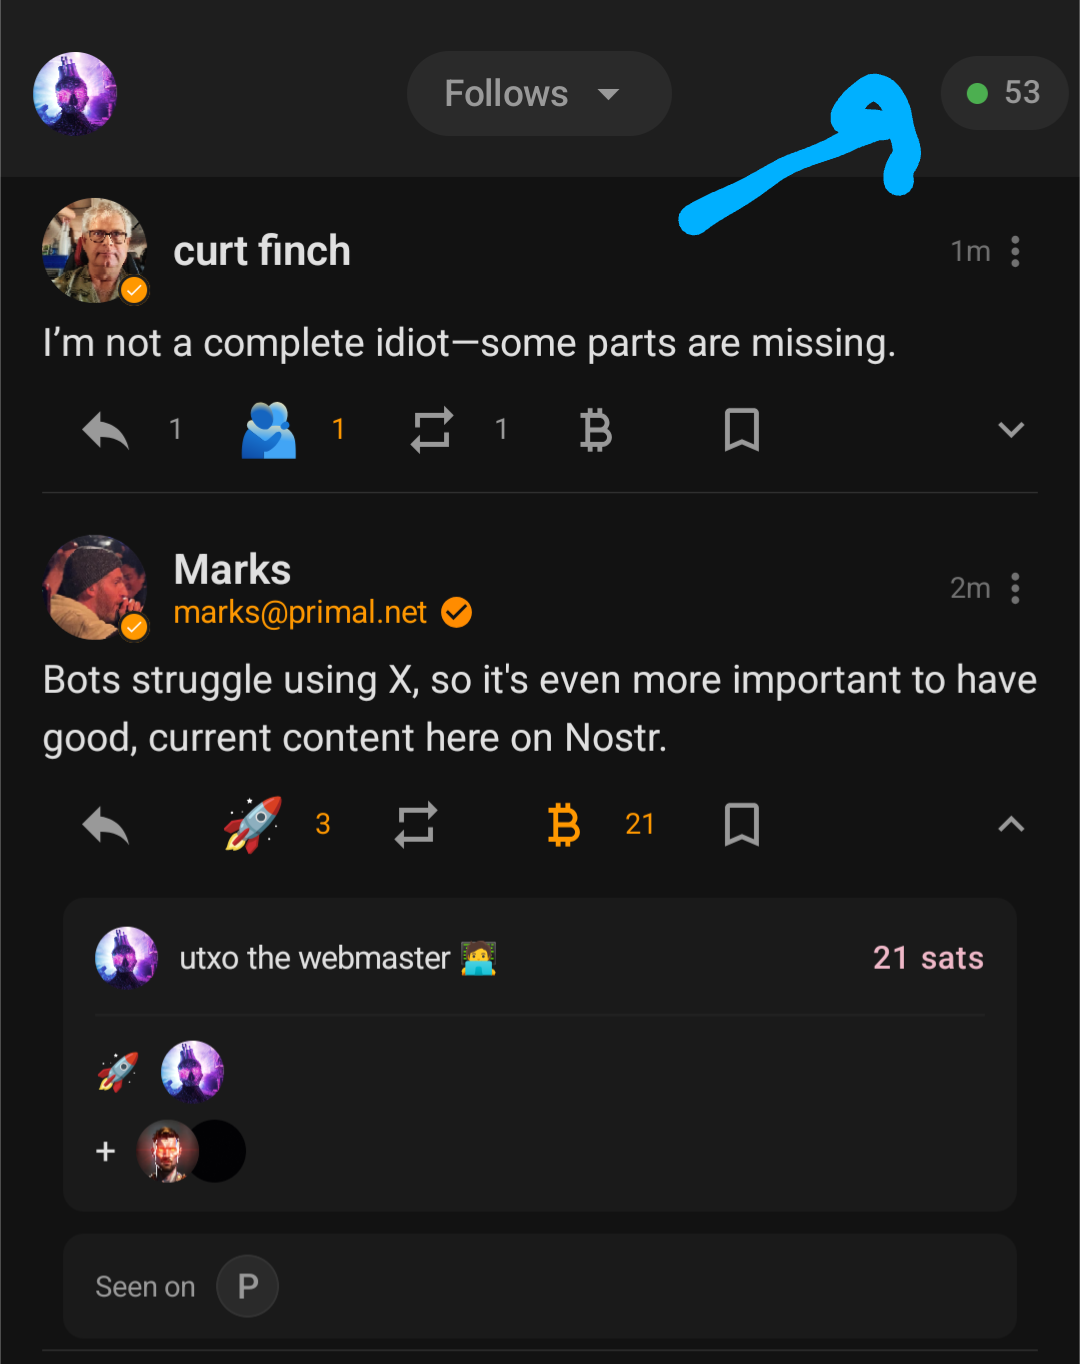Open options menu for Marks post
This screenshot has height=1364, width=1080.
point(1015,588)
